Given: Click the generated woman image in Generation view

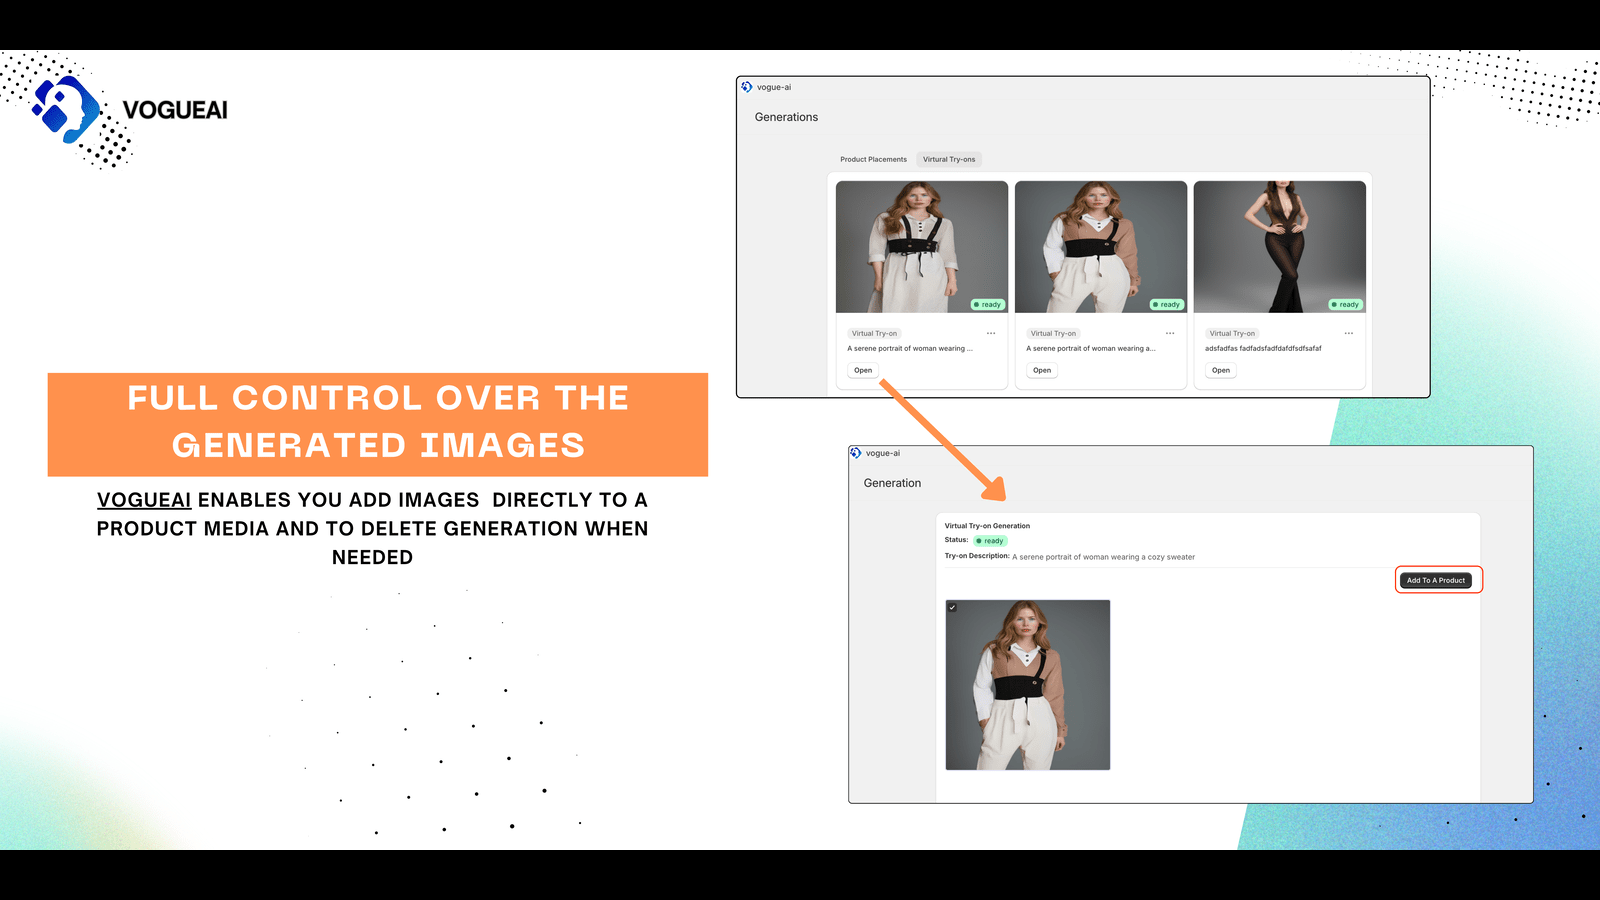Looking at the screenshot, I should click(1028, 684).
